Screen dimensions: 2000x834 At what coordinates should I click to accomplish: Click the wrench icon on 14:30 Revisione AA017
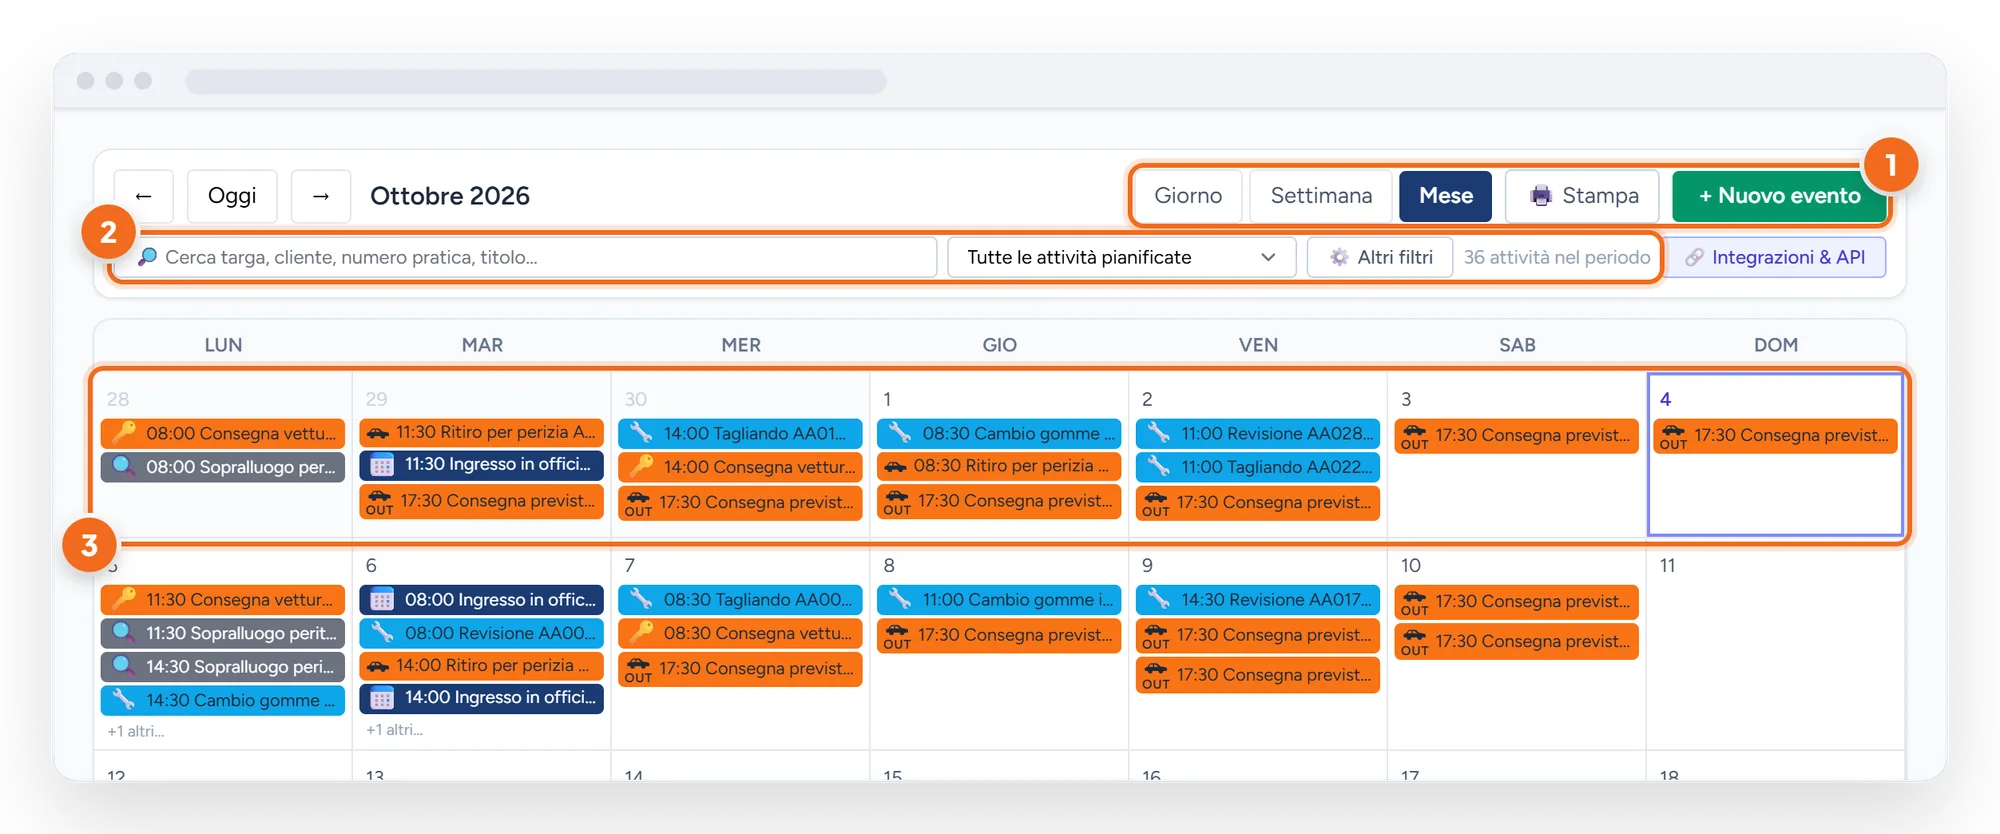1159,599
